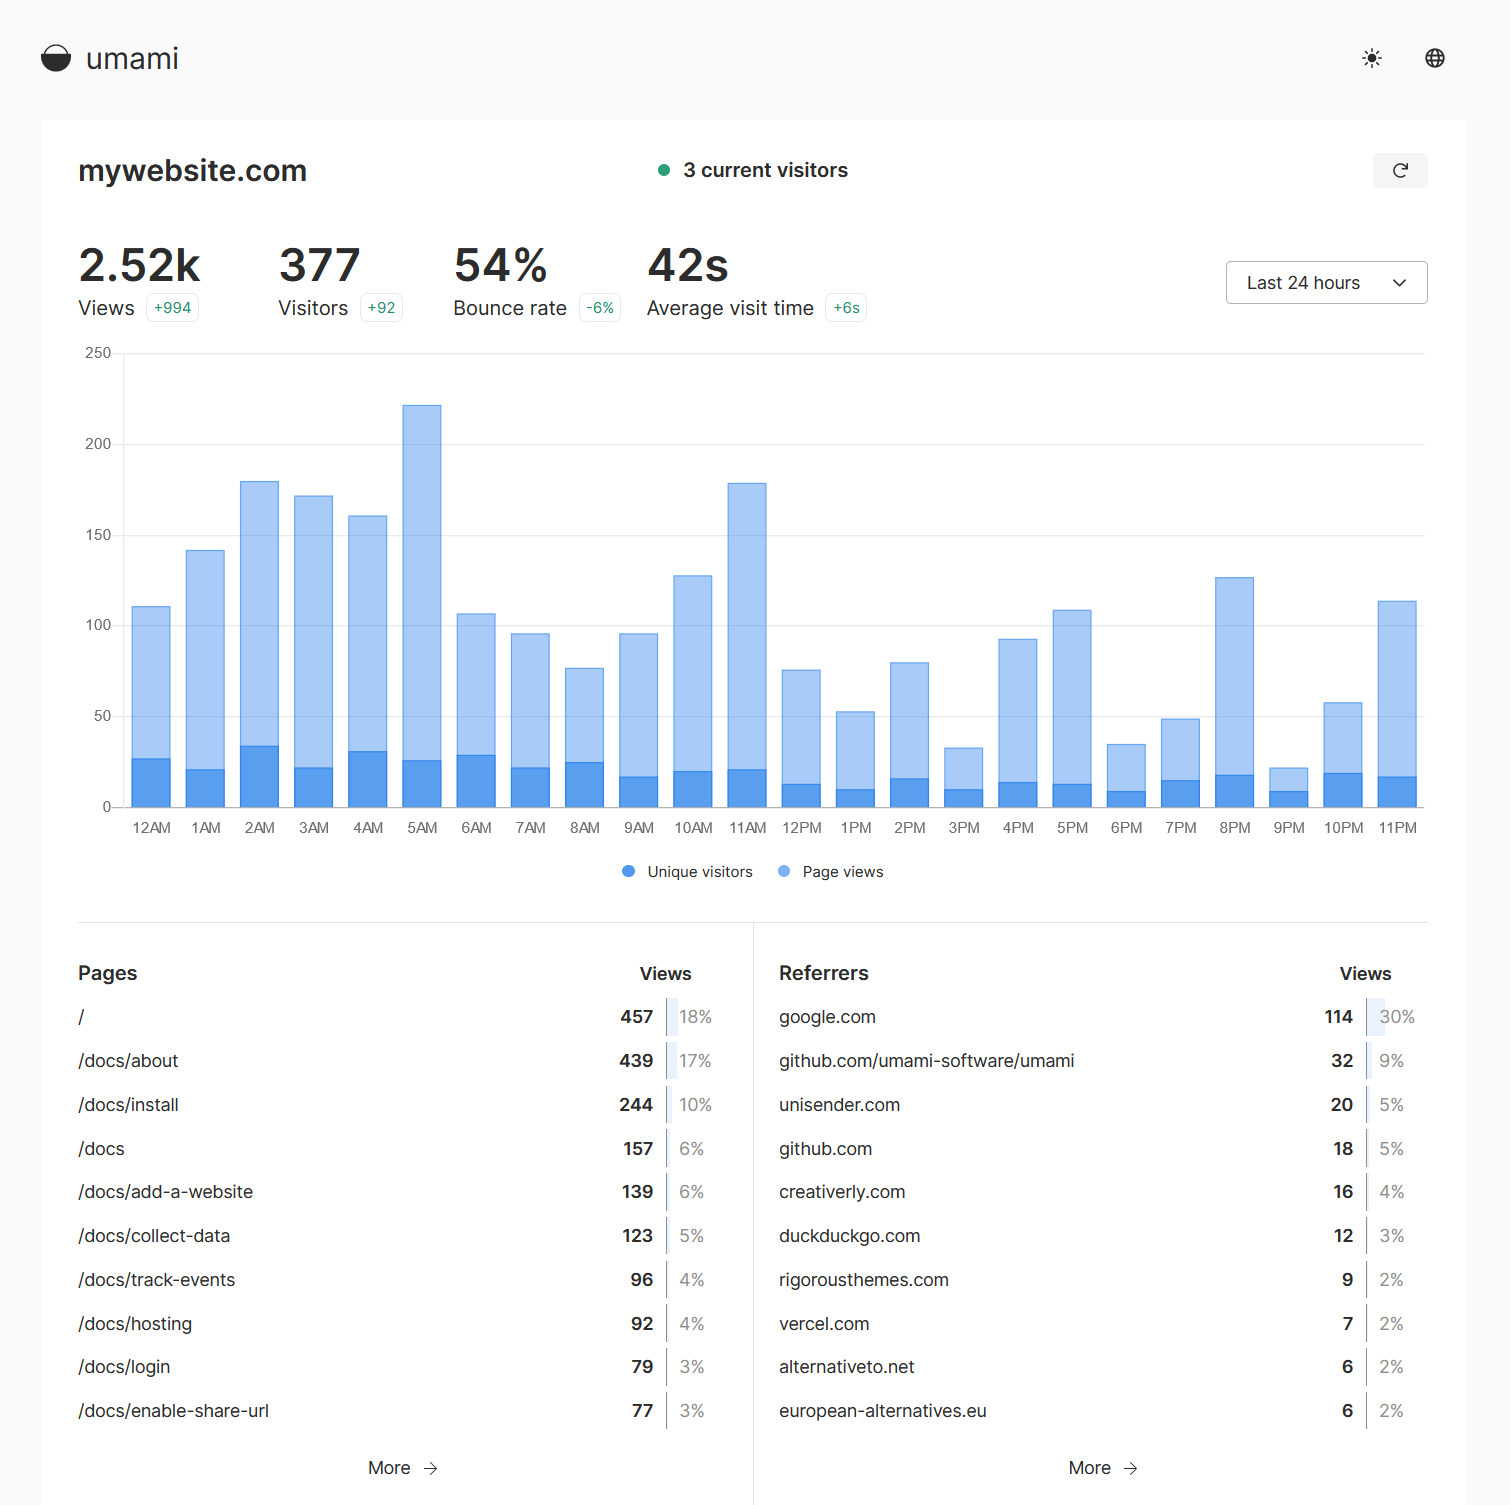
Task: Click the umami logo icon
Action: coord(56,58)
